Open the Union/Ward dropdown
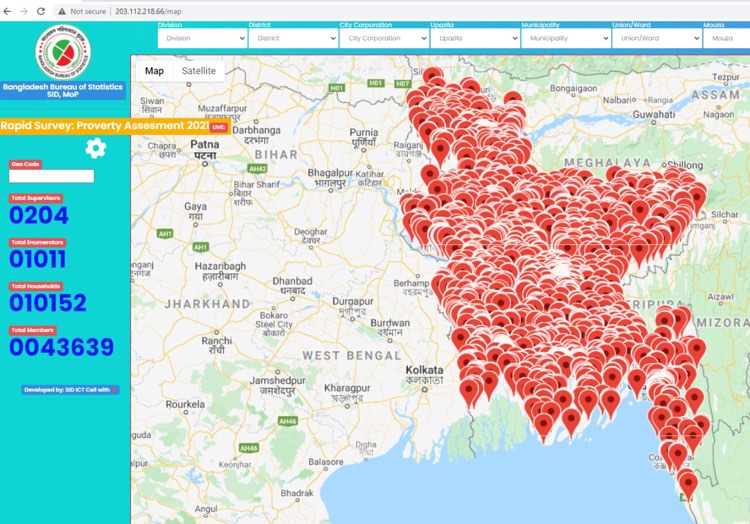The width and height of the screenshot is (750, 524). point(657,38)
